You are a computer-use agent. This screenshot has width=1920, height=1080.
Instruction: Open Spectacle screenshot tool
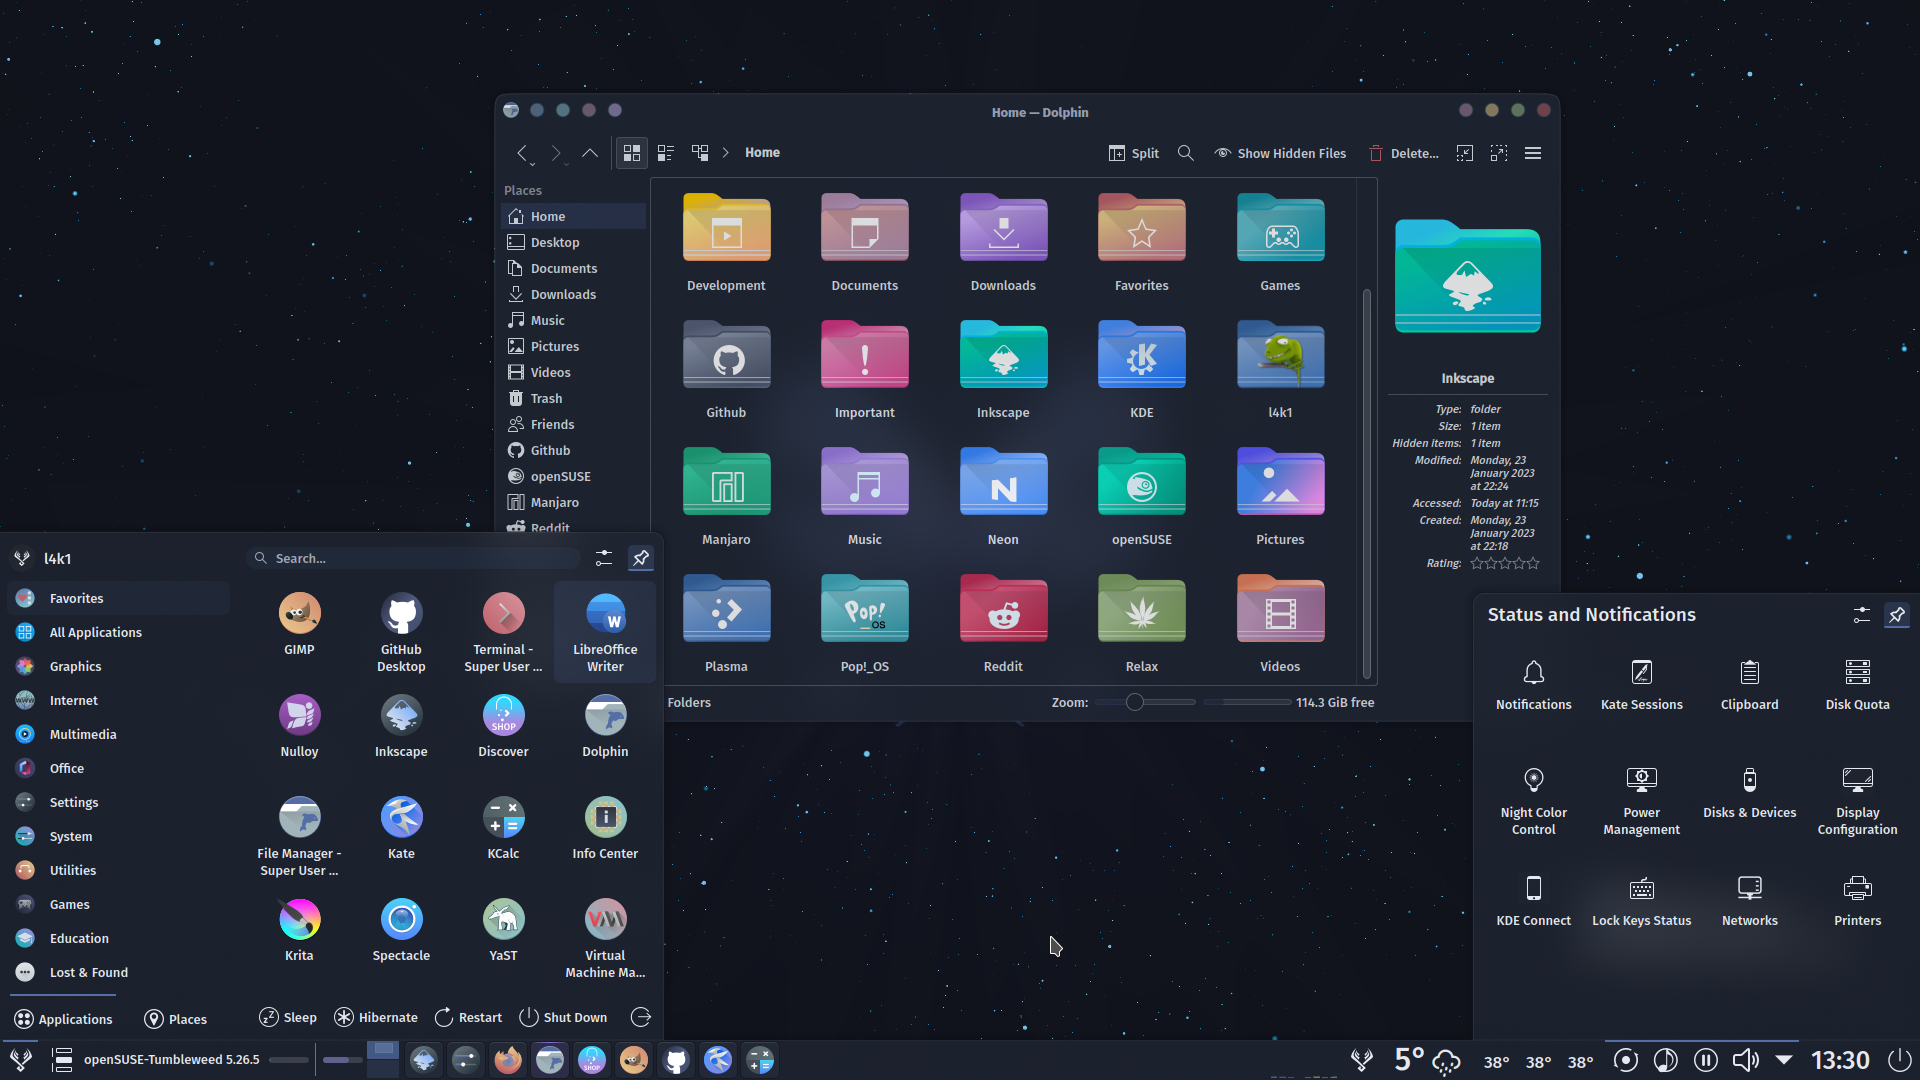coord(401,930)
